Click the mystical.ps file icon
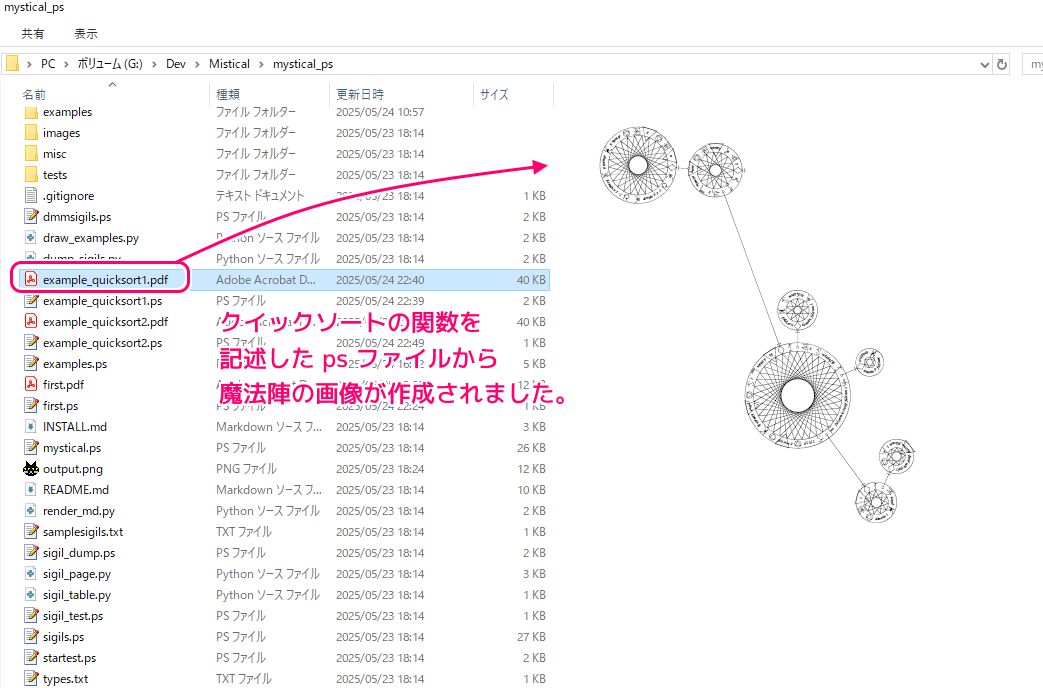The image size is (1043, 688). 31,448
